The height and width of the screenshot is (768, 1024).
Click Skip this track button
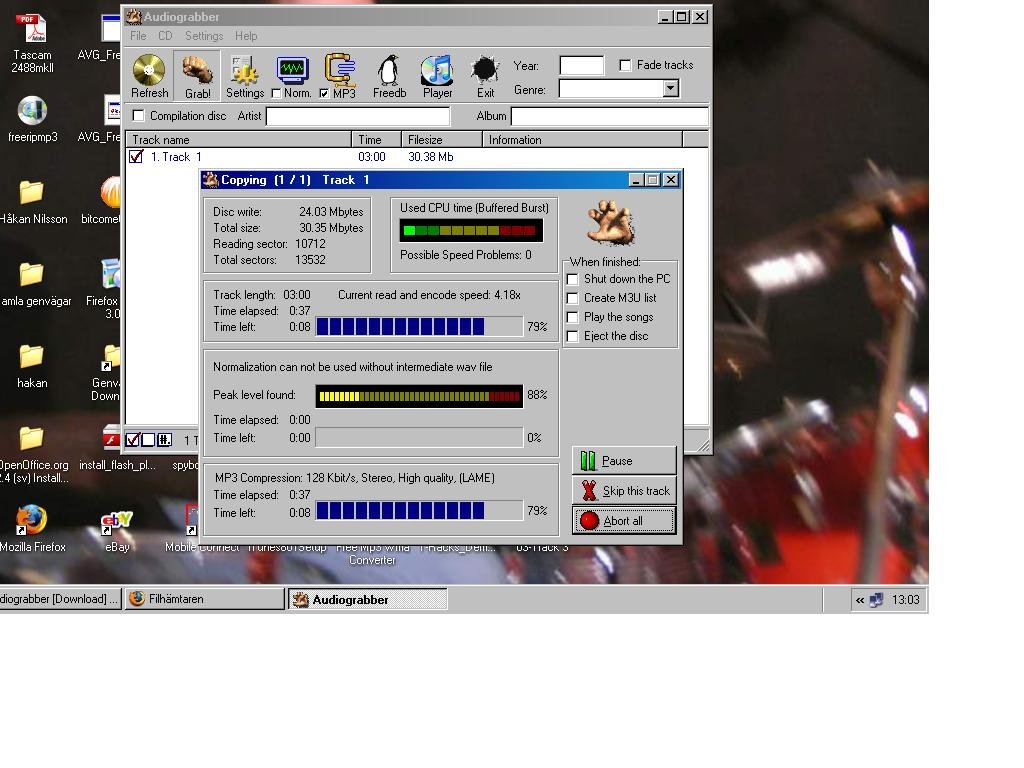[624, 490]
